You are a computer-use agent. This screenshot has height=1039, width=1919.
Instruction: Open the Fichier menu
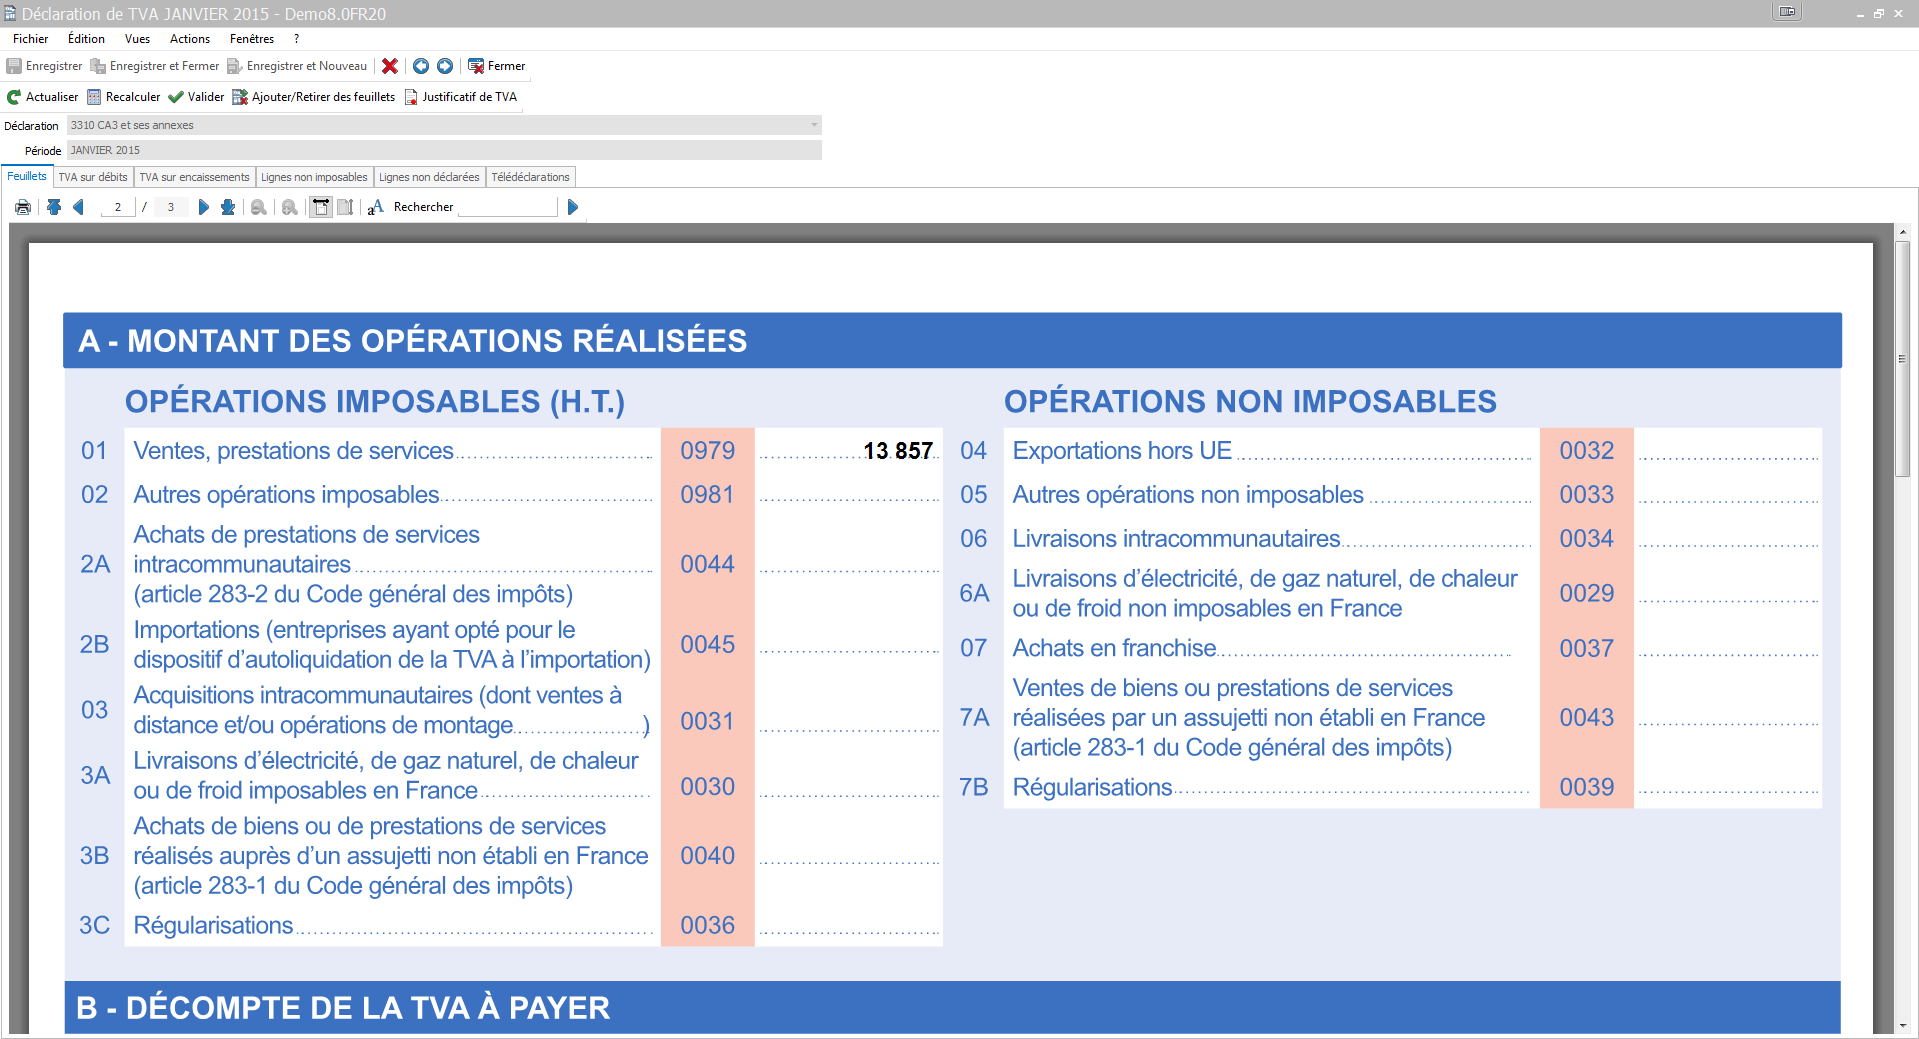pos(31,39)
